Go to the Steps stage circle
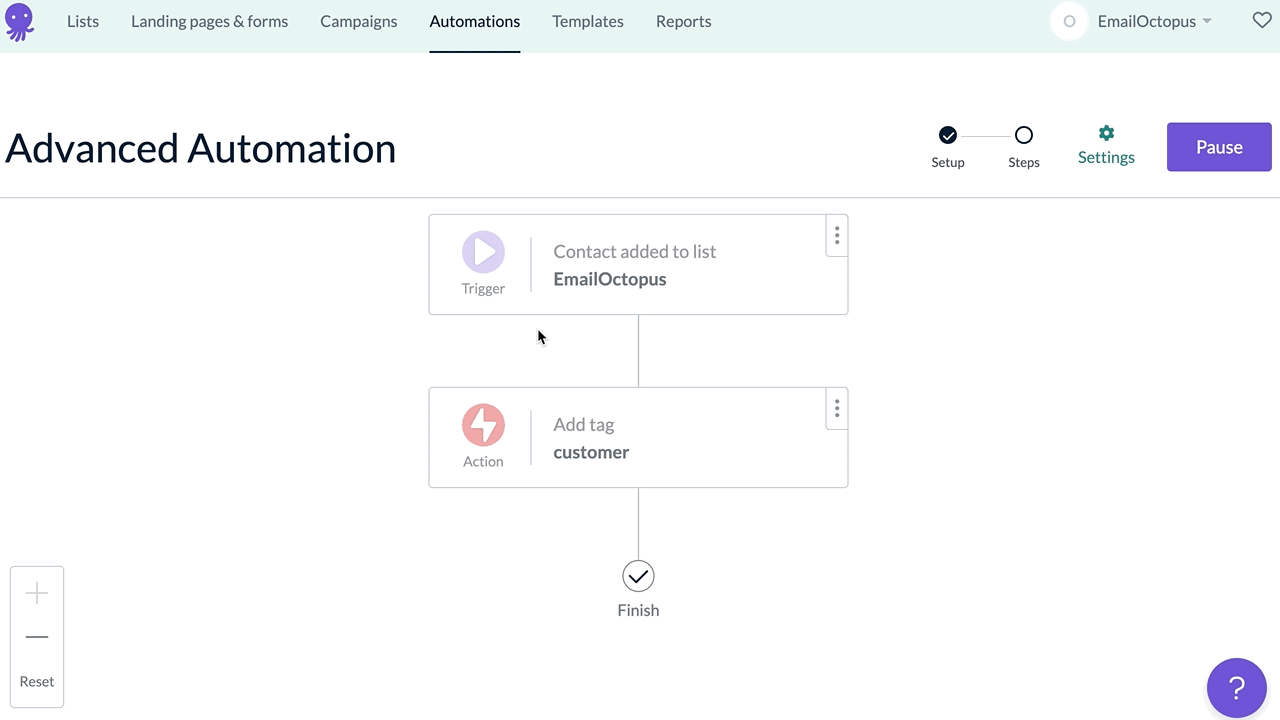The image size is (1280, 720). [x=1024, y=135]
